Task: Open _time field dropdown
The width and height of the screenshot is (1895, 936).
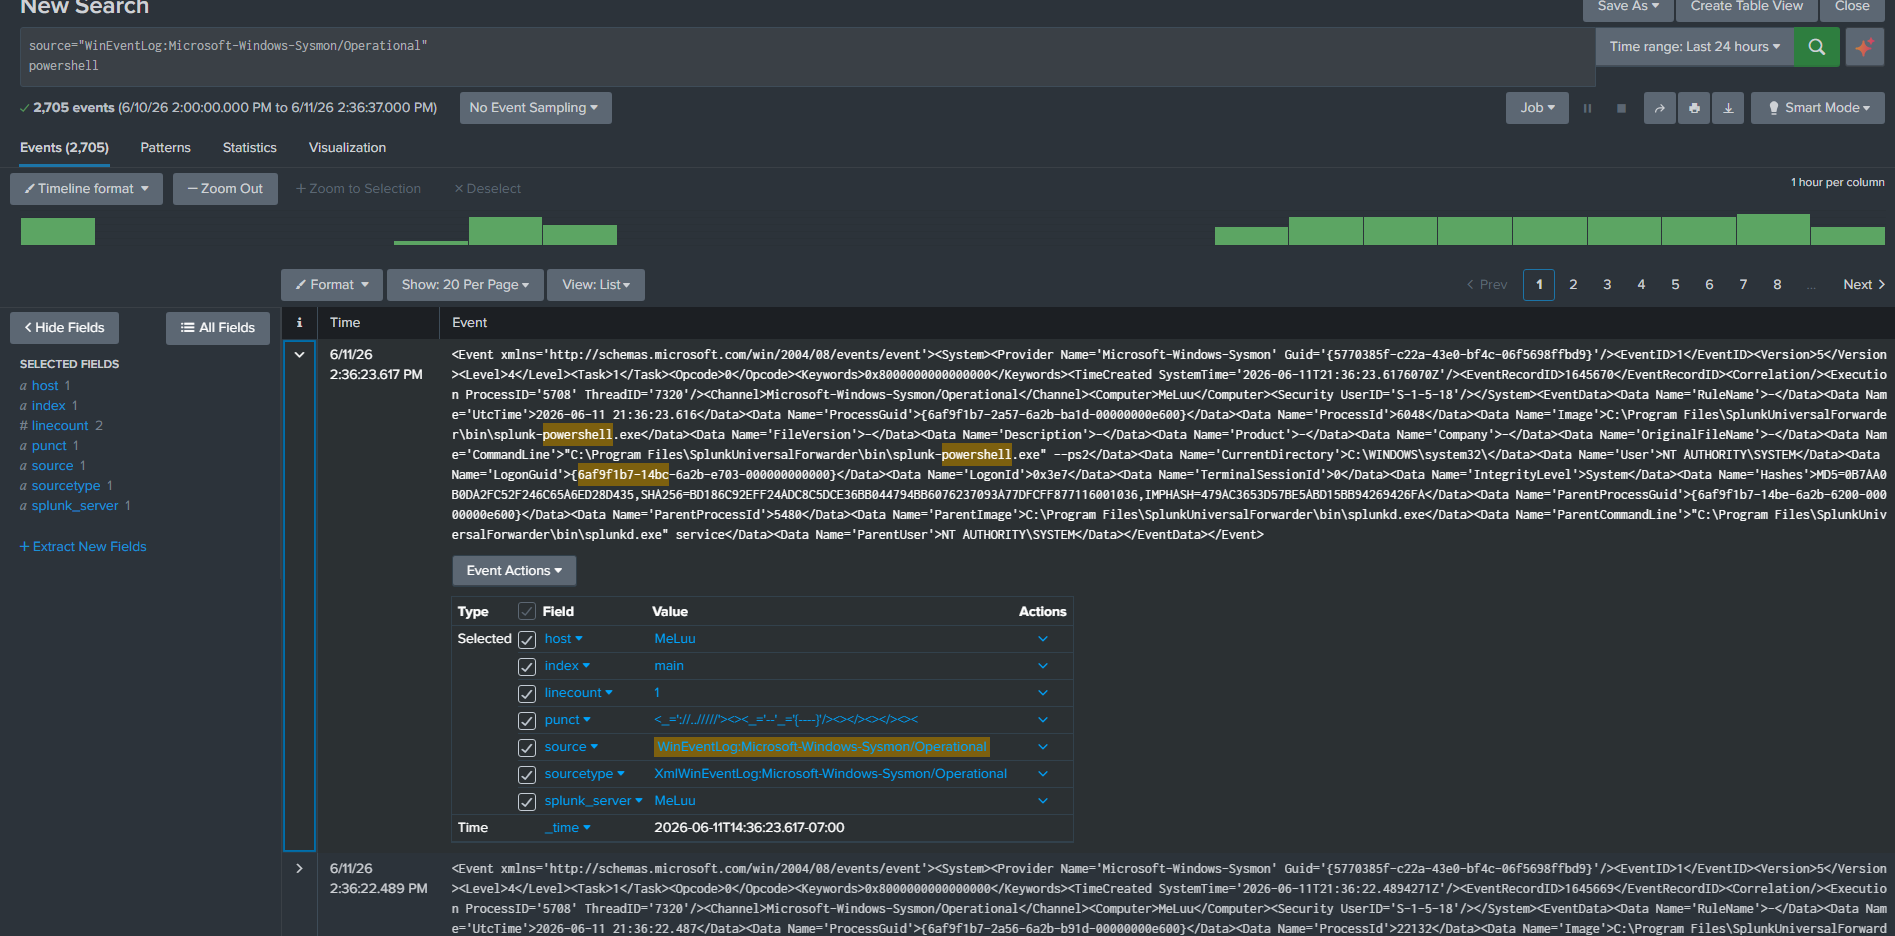Action: click(x=568, y=828)
